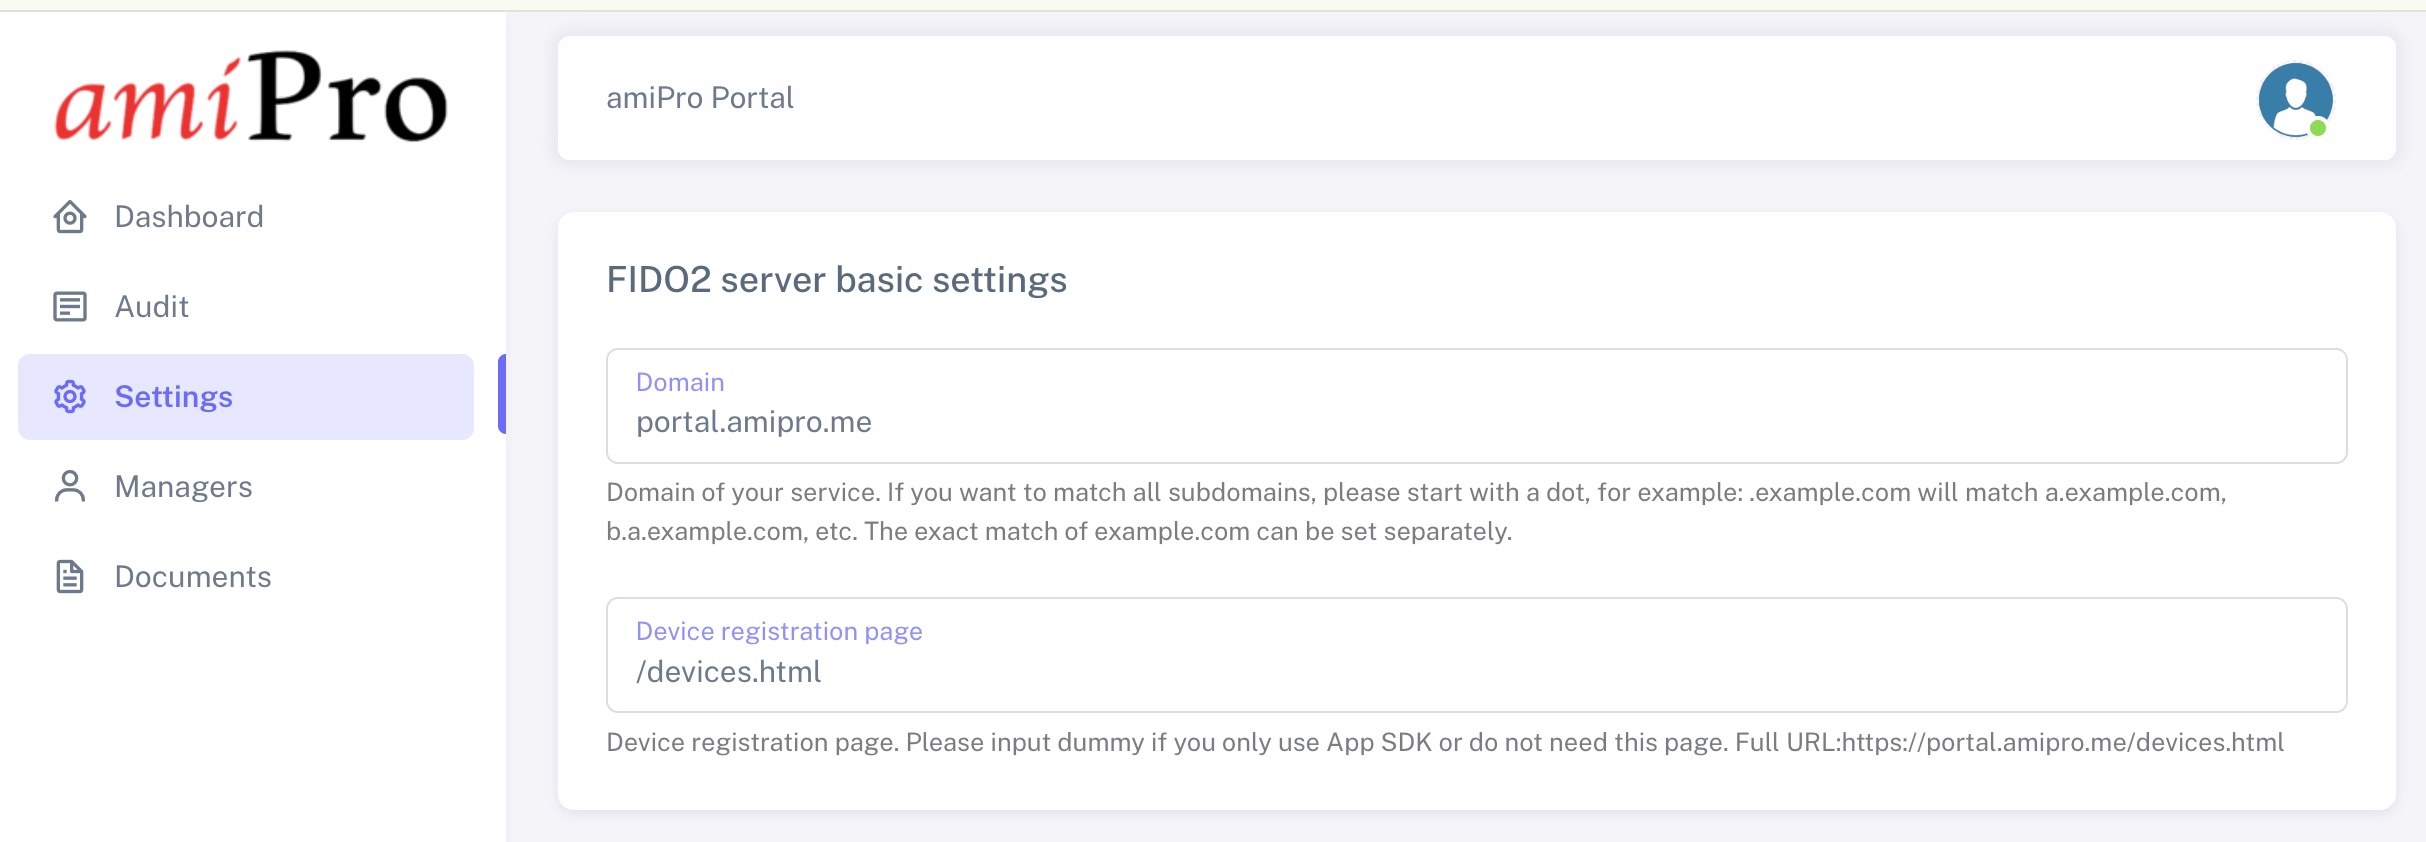Navigate to Managers
The width and height of the screenshot is (2426, 842).
[x=184, y=487]
